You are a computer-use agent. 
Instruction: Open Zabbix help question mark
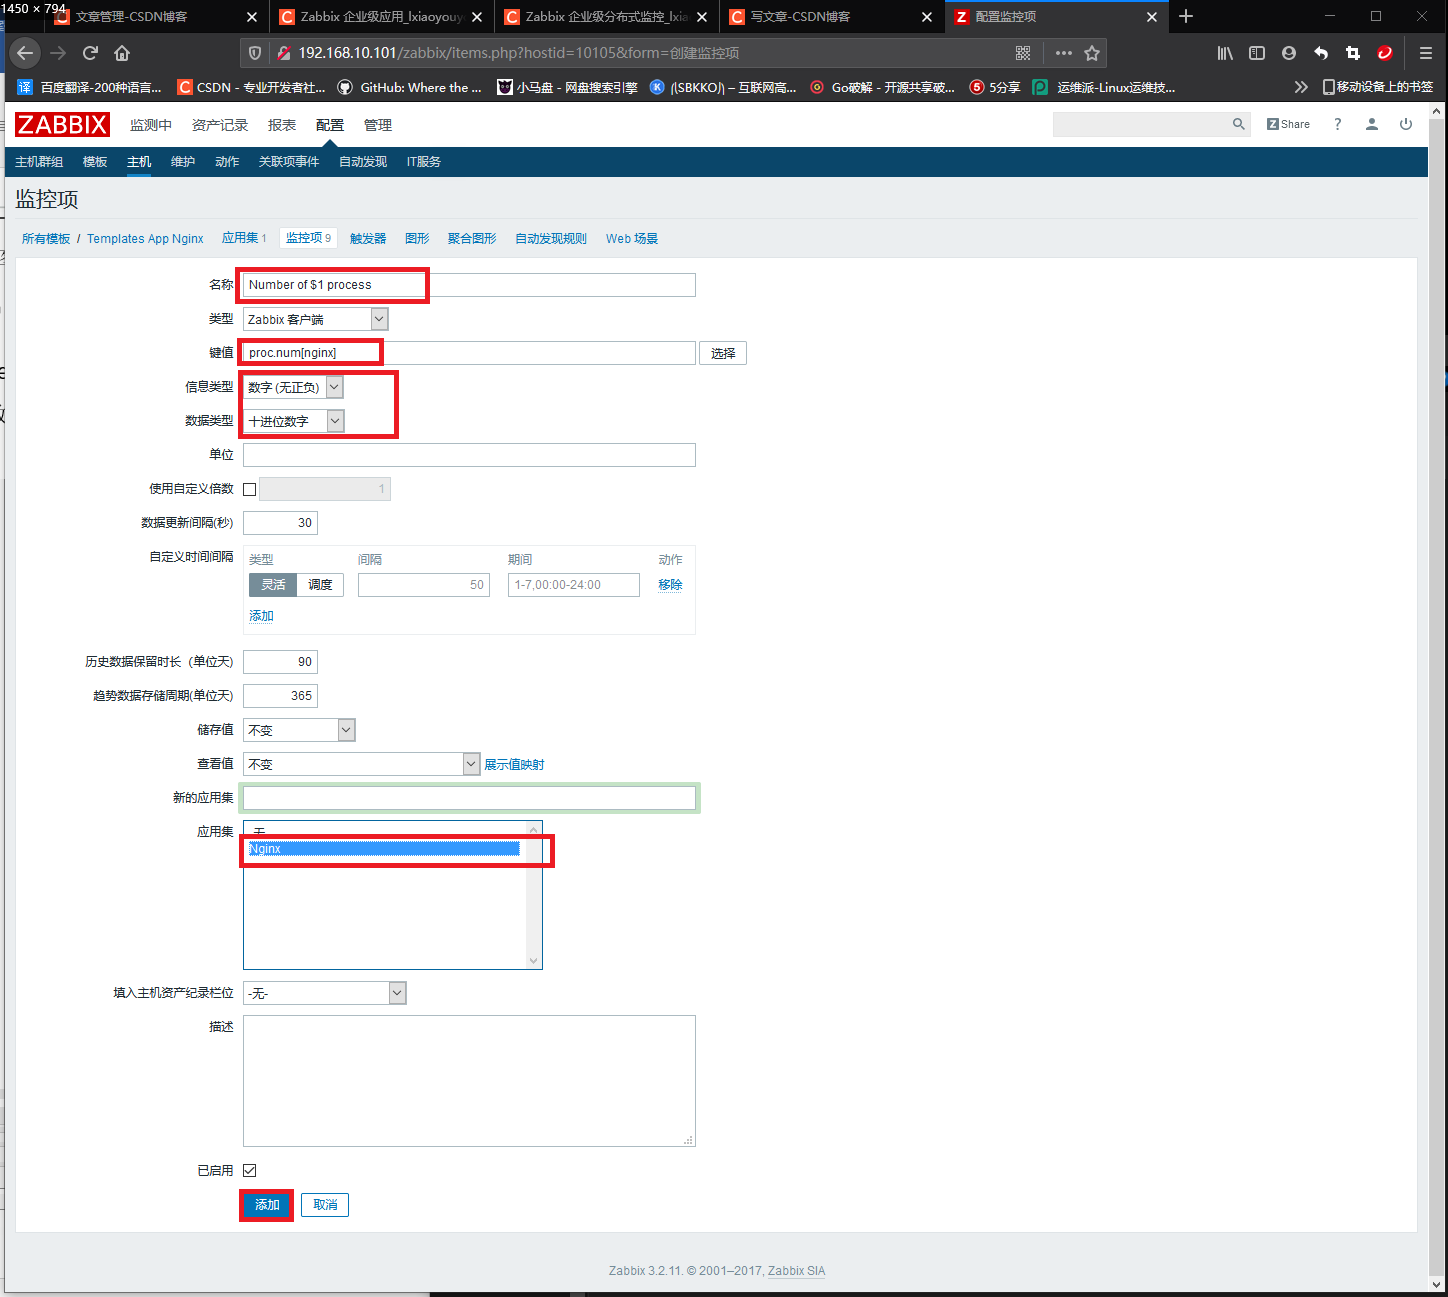pyautogui.click(x=1338, y=124)
